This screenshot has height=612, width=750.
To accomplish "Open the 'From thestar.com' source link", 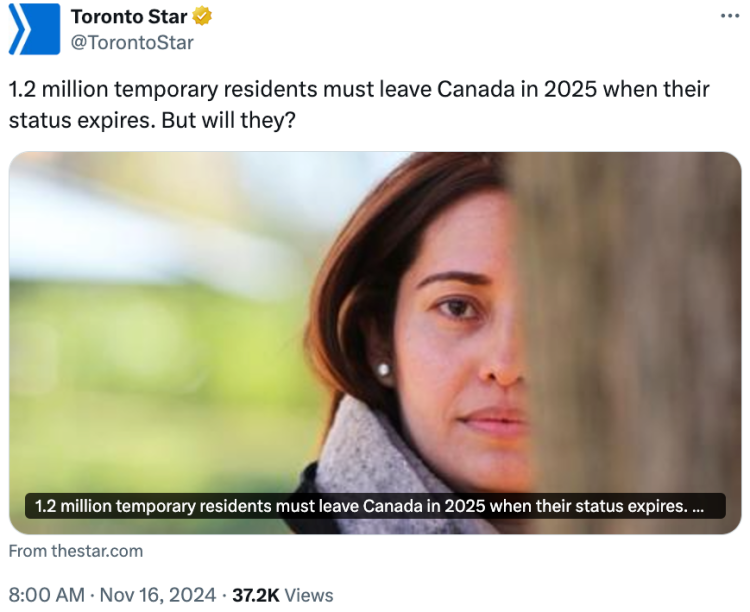I will tap(76, 551).
